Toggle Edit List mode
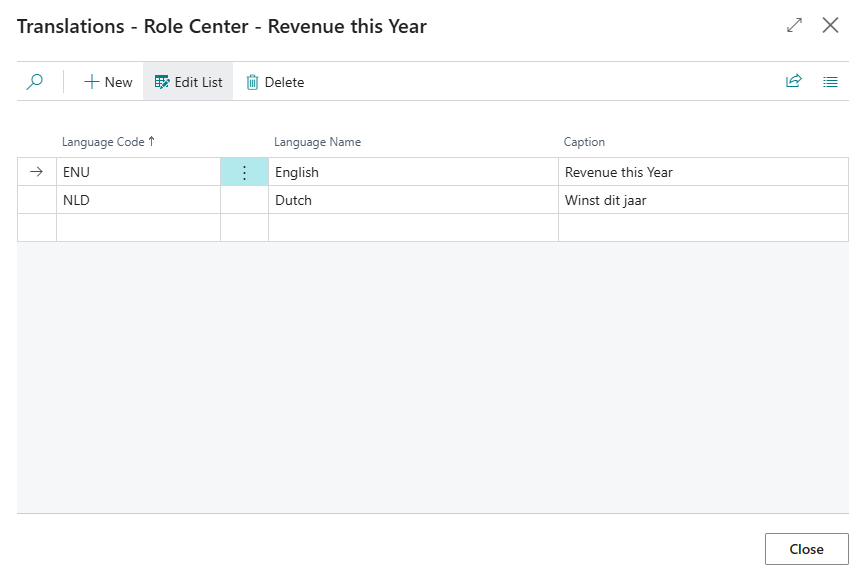The width and height of the screenshot is (866, 584). coord(188,82)
